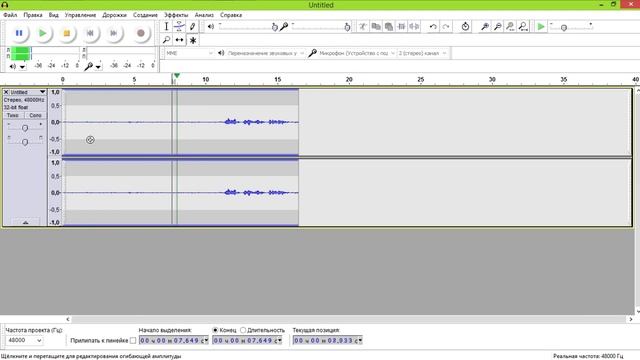Click the green playhead marker on the timeline
640x360 pixels.
177,76
